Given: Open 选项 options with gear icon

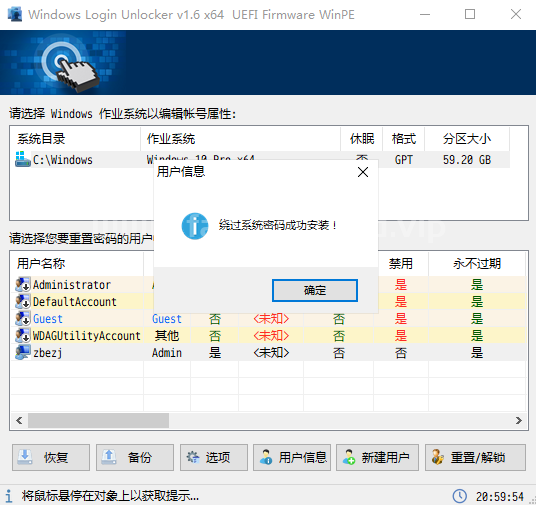Looking at the screenshot, I should [x=193, y=457].
